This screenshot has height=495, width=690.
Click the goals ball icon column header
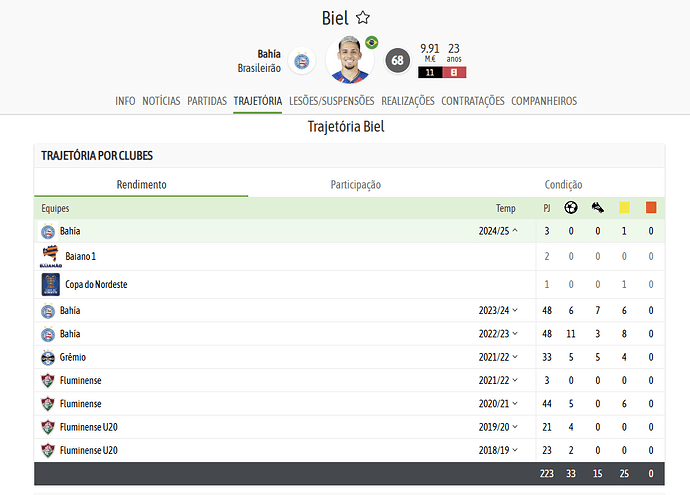tap(571, 207)
